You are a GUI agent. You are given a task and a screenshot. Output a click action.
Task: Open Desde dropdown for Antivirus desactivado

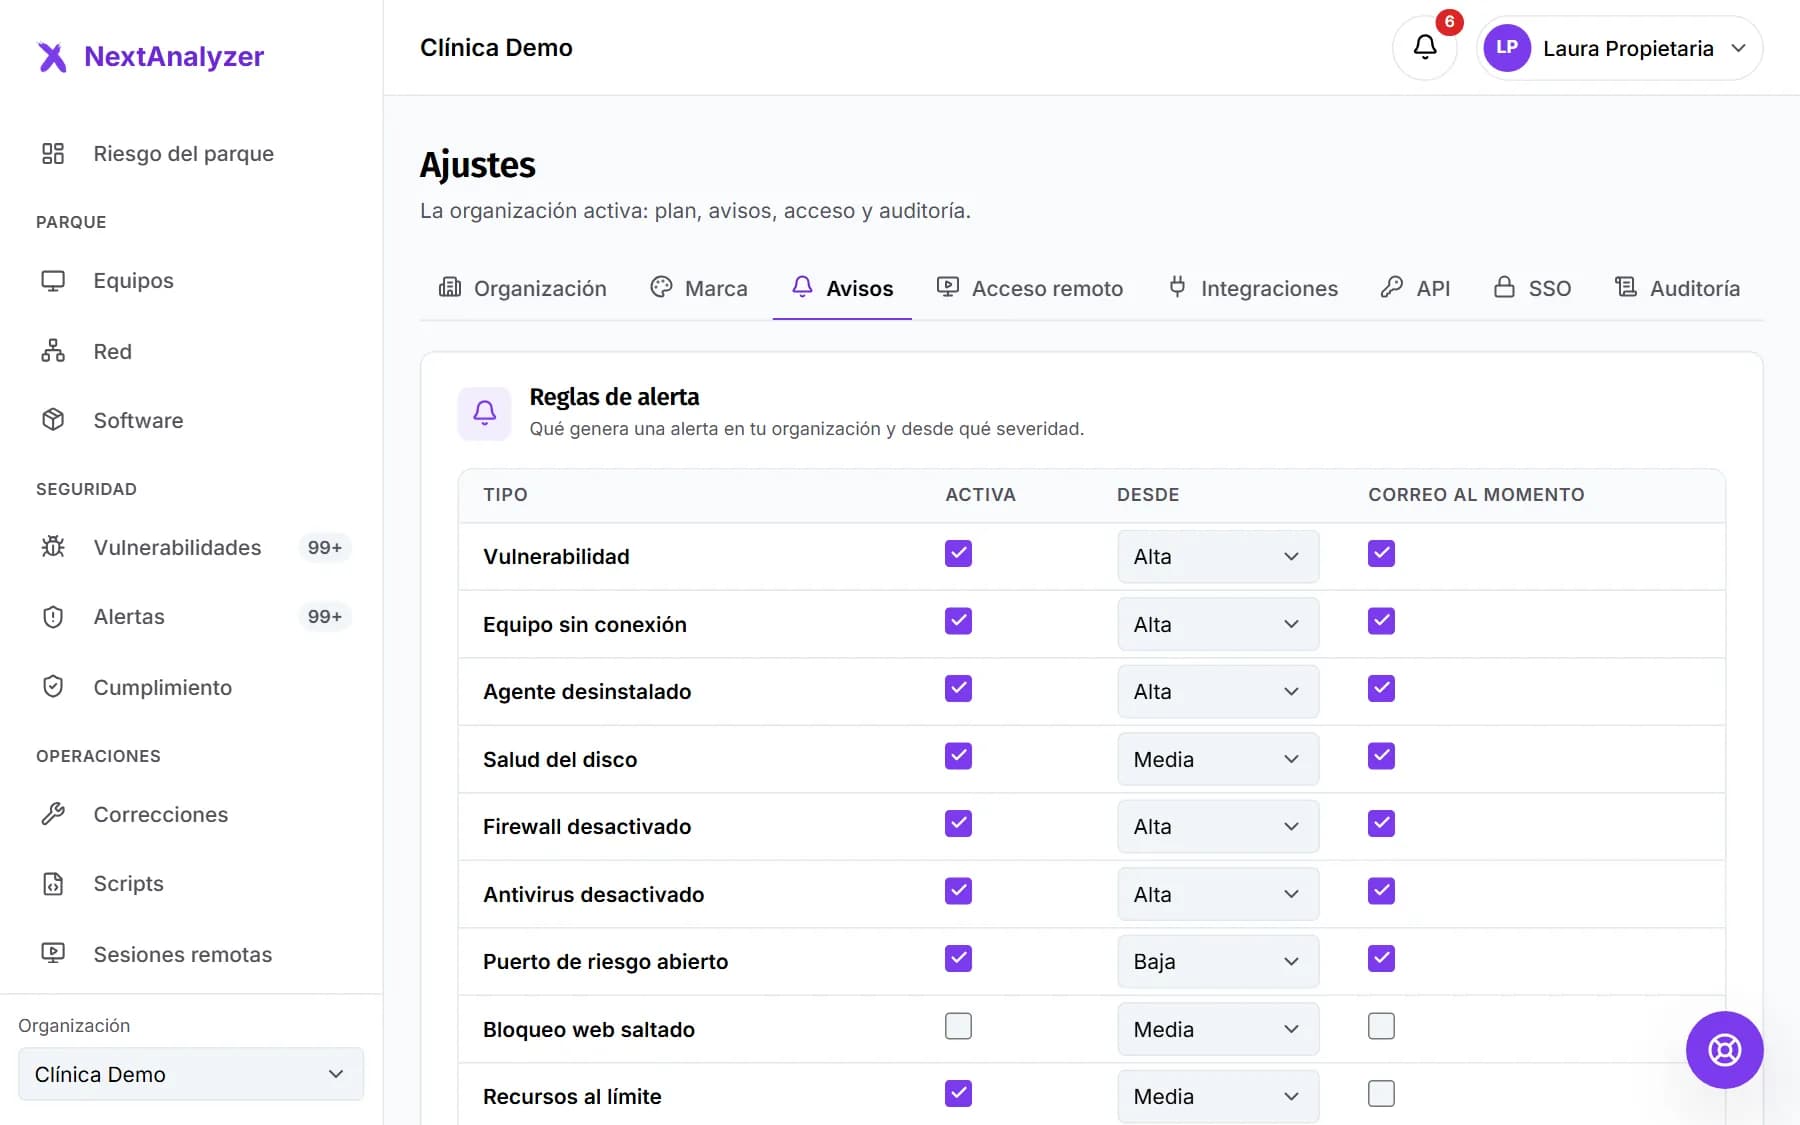point(1218,894)
